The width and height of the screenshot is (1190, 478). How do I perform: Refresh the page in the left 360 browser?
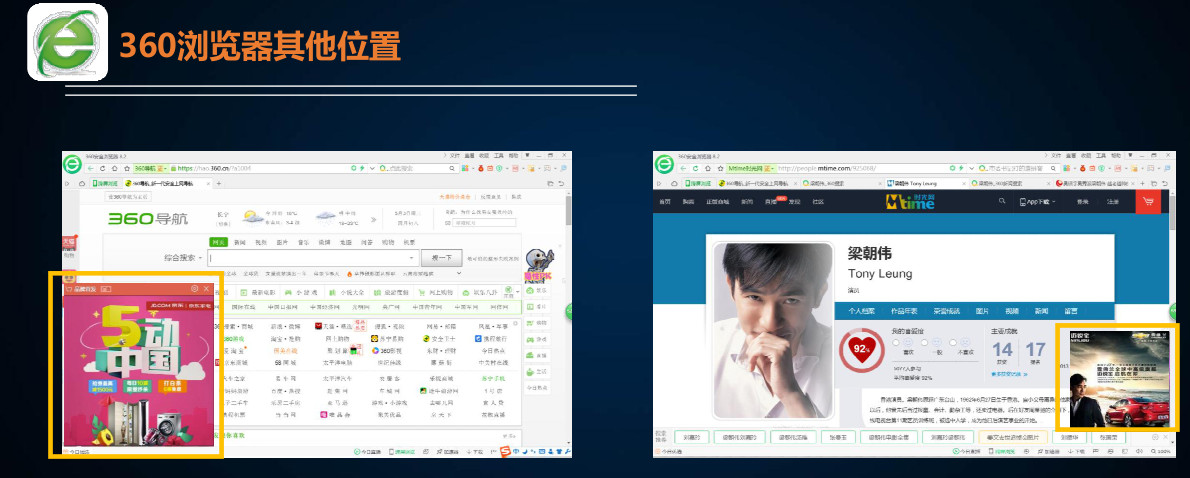click(103, 168)
